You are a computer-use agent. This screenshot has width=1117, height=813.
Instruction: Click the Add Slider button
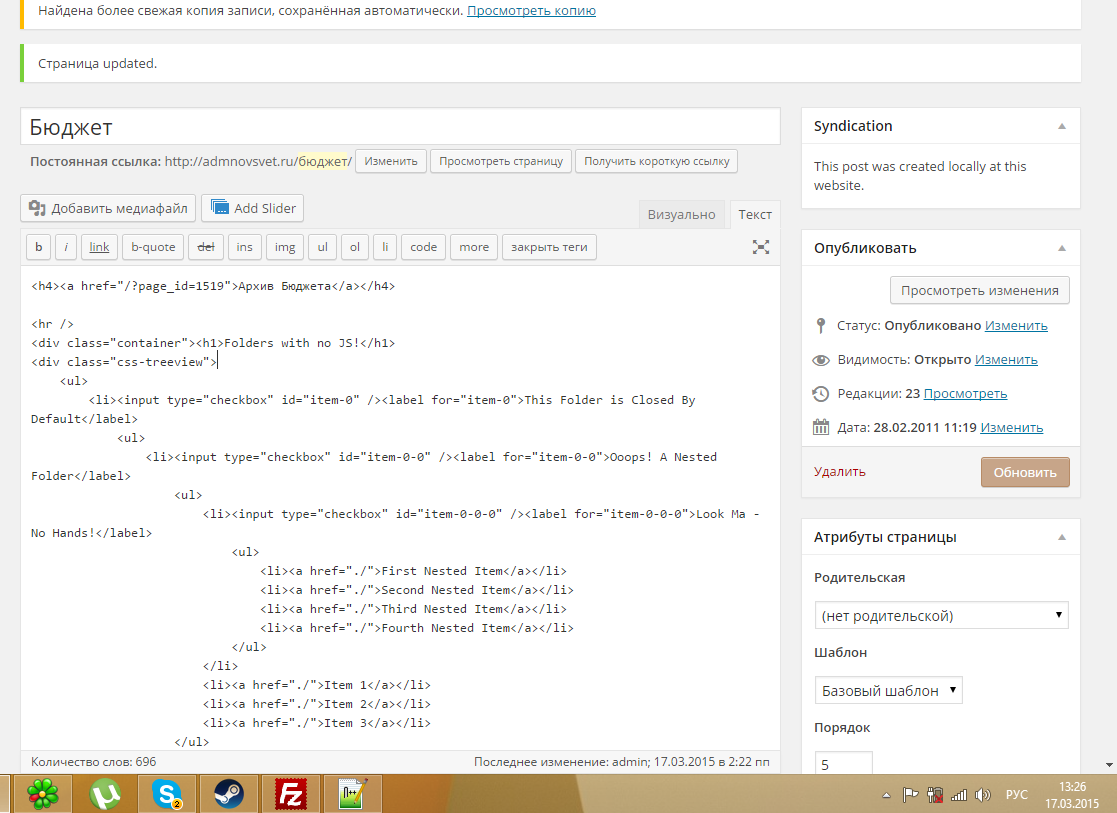click(x=253, y=208)
